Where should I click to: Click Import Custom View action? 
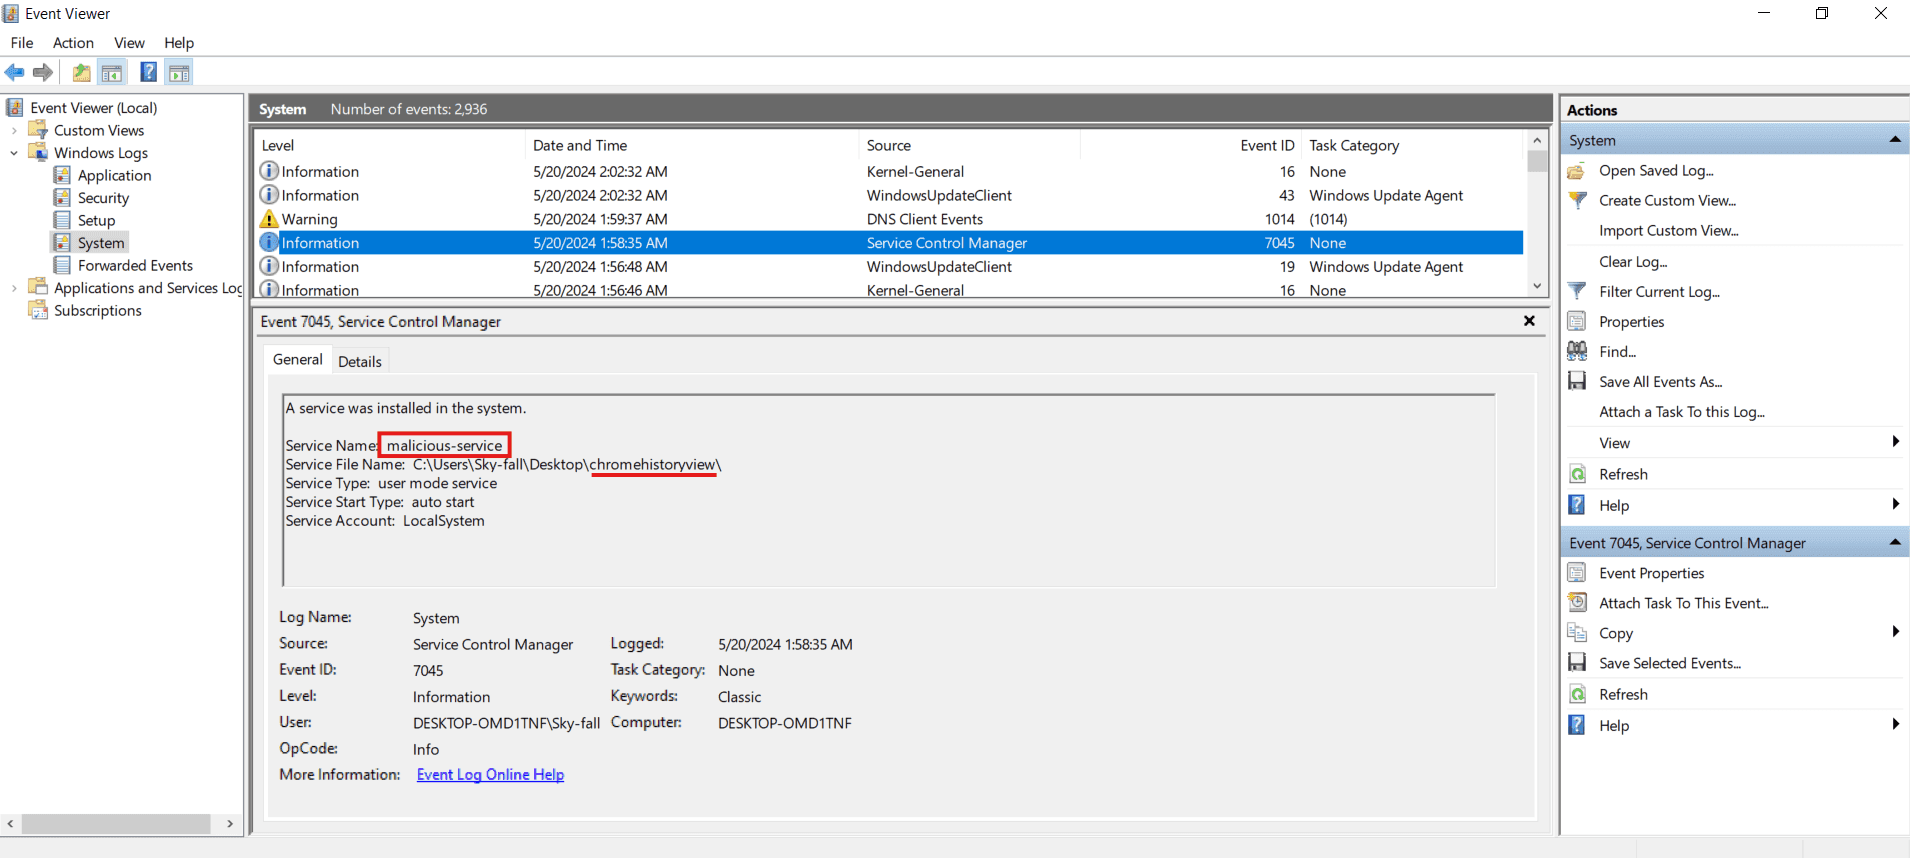pos(1668,230)
